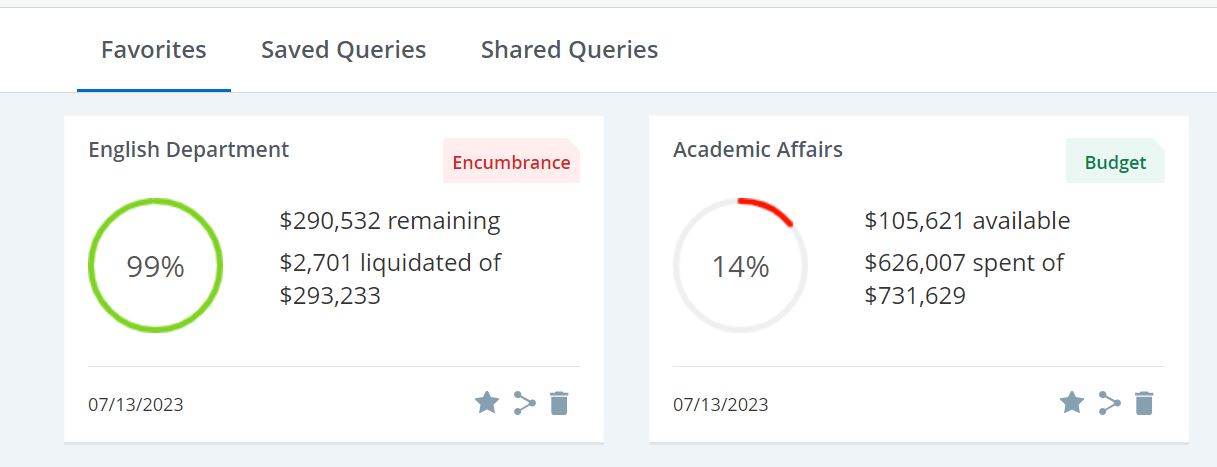
Task: Click the Encumbrance tag badge
Action: [511, 162]
